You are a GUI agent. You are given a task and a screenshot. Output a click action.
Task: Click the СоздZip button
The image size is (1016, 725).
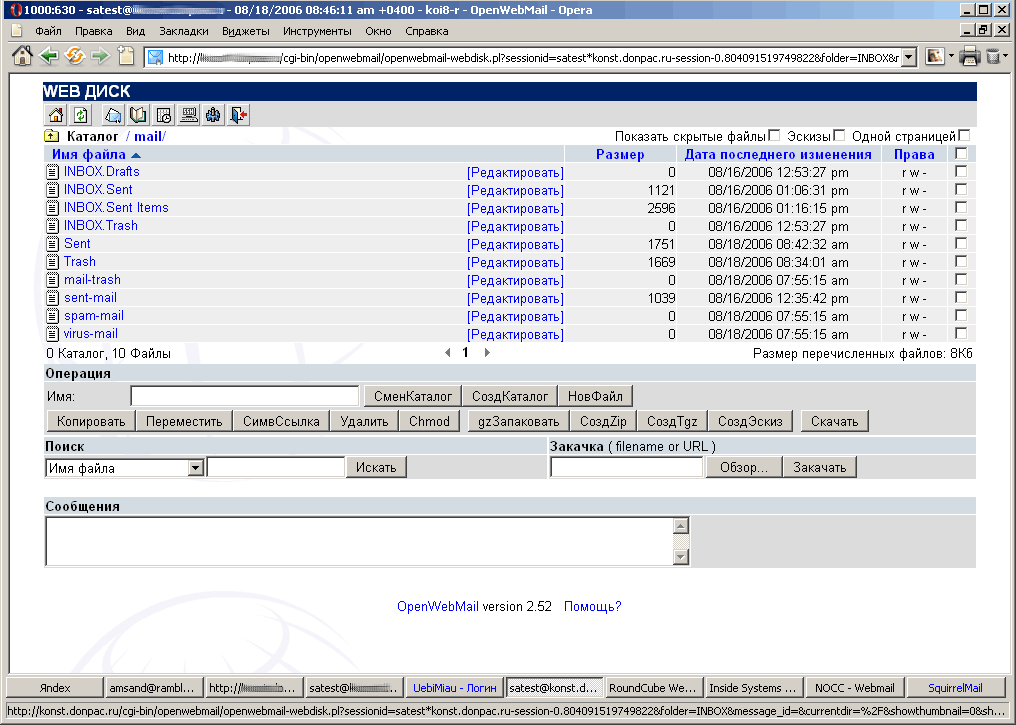[x=603, y=421]
